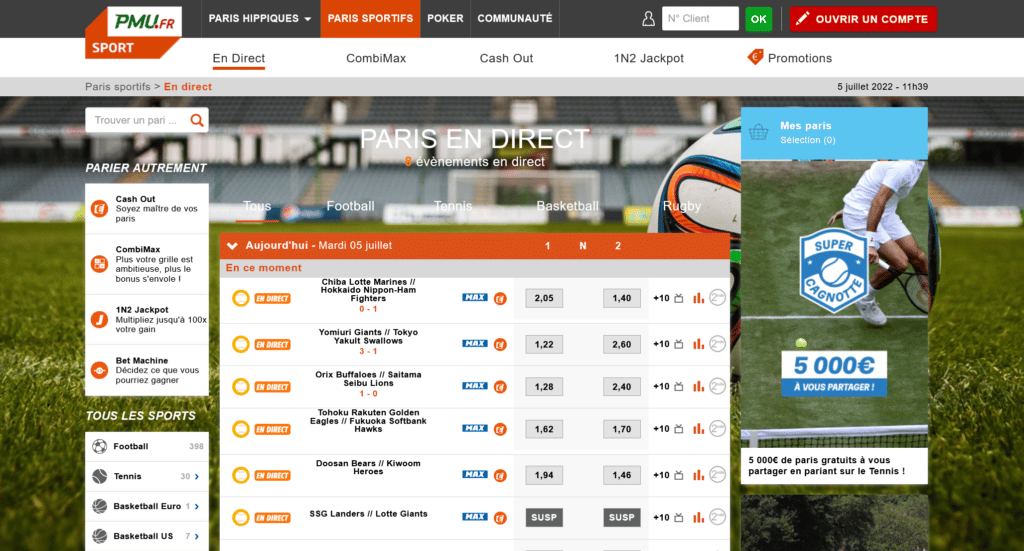Viewport: 1024px width, 551px height.
Task: Filter live bets by Tennis tab
Action: [453, 206]
